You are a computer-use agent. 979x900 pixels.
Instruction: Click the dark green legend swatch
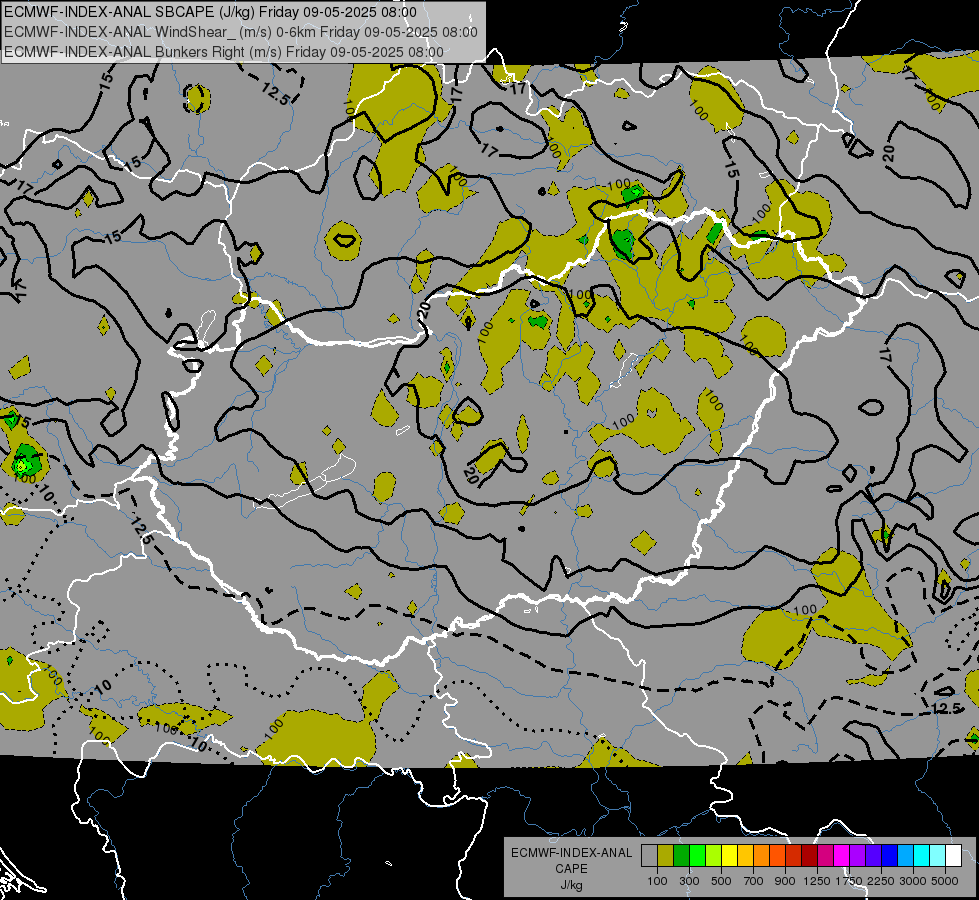[x=681, y=856]
